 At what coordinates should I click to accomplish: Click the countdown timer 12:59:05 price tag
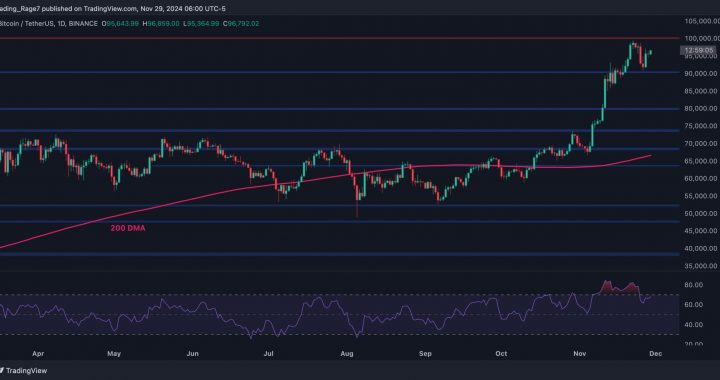(x=698, y=50)
